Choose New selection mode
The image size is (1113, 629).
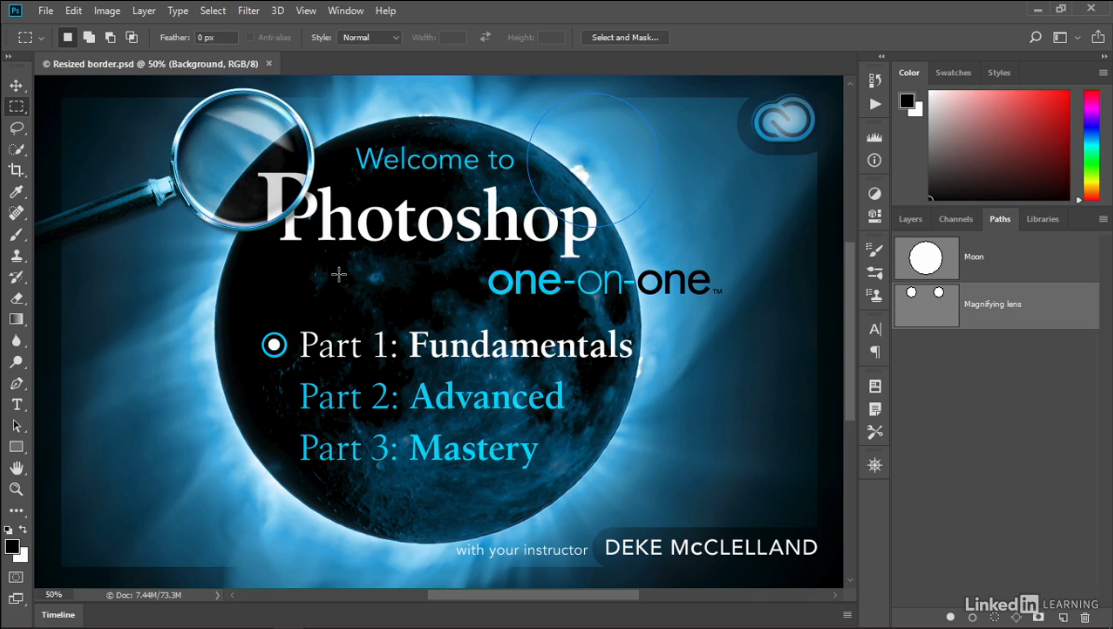(x=67, y=38)
